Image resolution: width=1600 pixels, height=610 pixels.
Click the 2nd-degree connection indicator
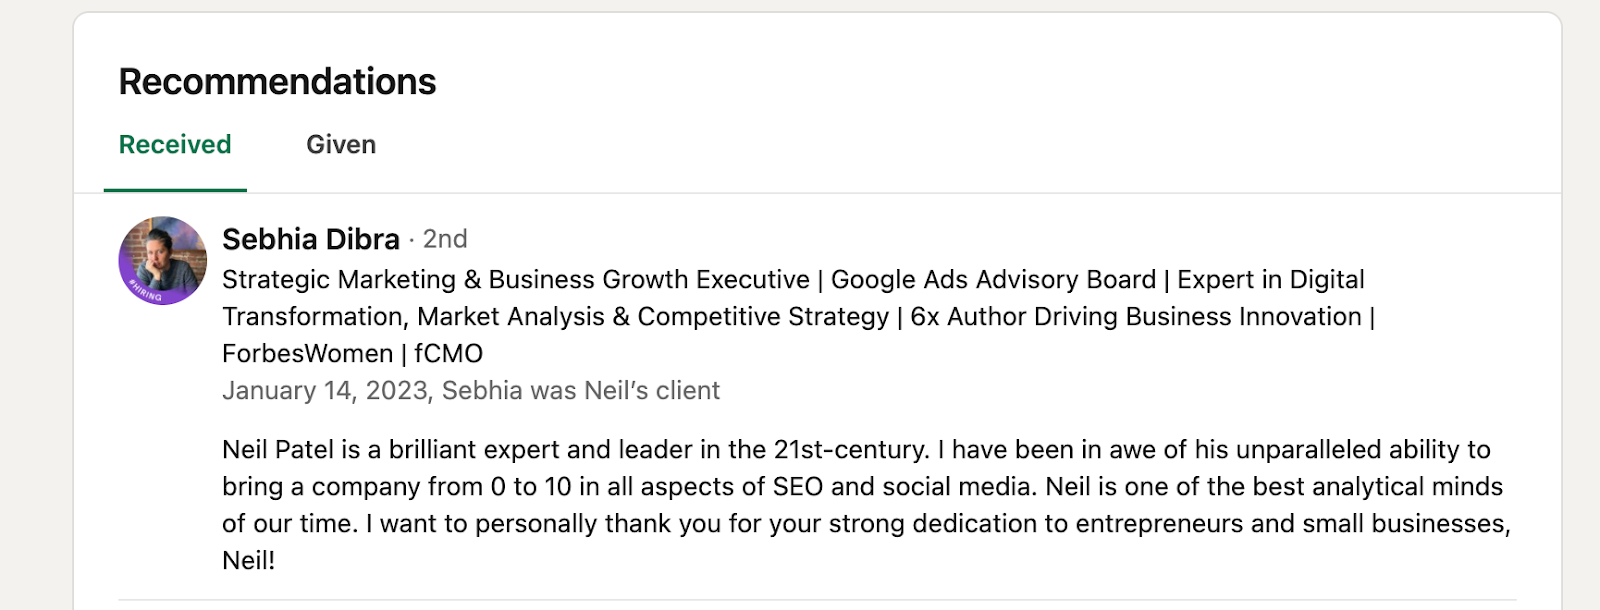coord(447,240)
